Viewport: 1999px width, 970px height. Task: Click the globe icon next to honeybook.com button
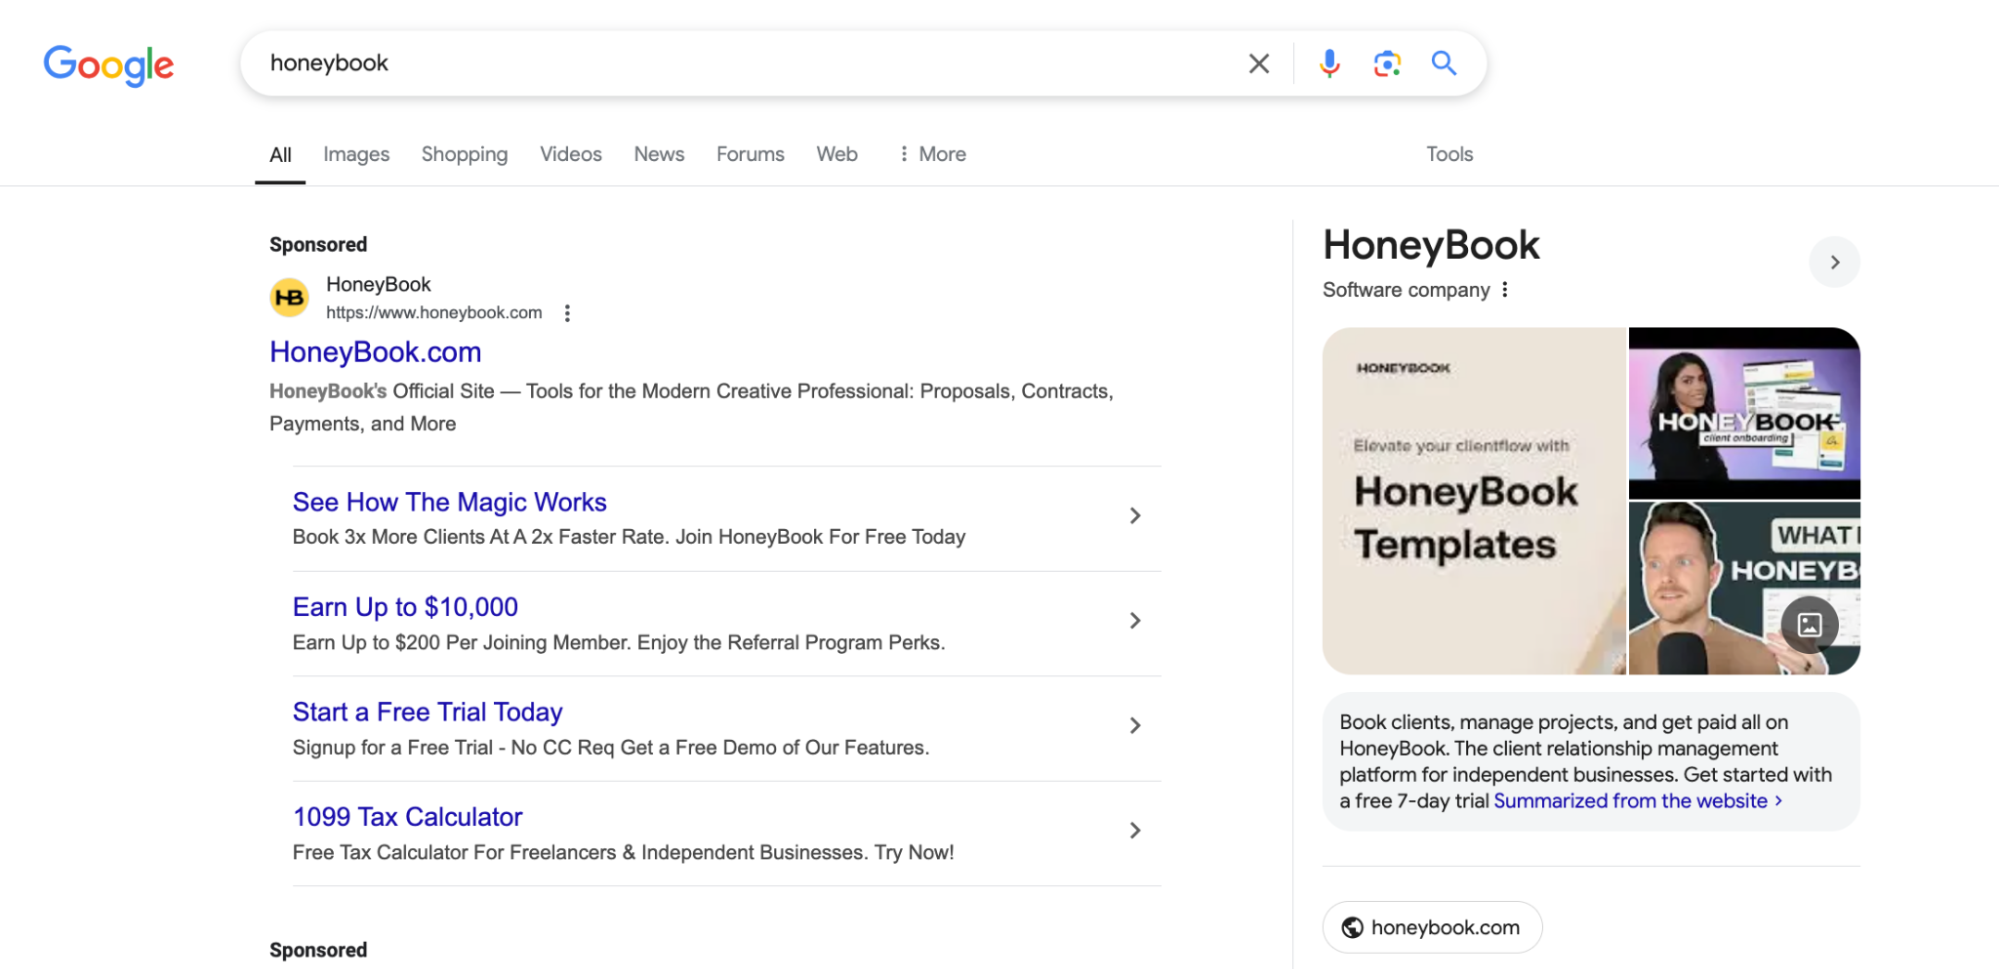pyautogui.click(x=1355, y=927)
